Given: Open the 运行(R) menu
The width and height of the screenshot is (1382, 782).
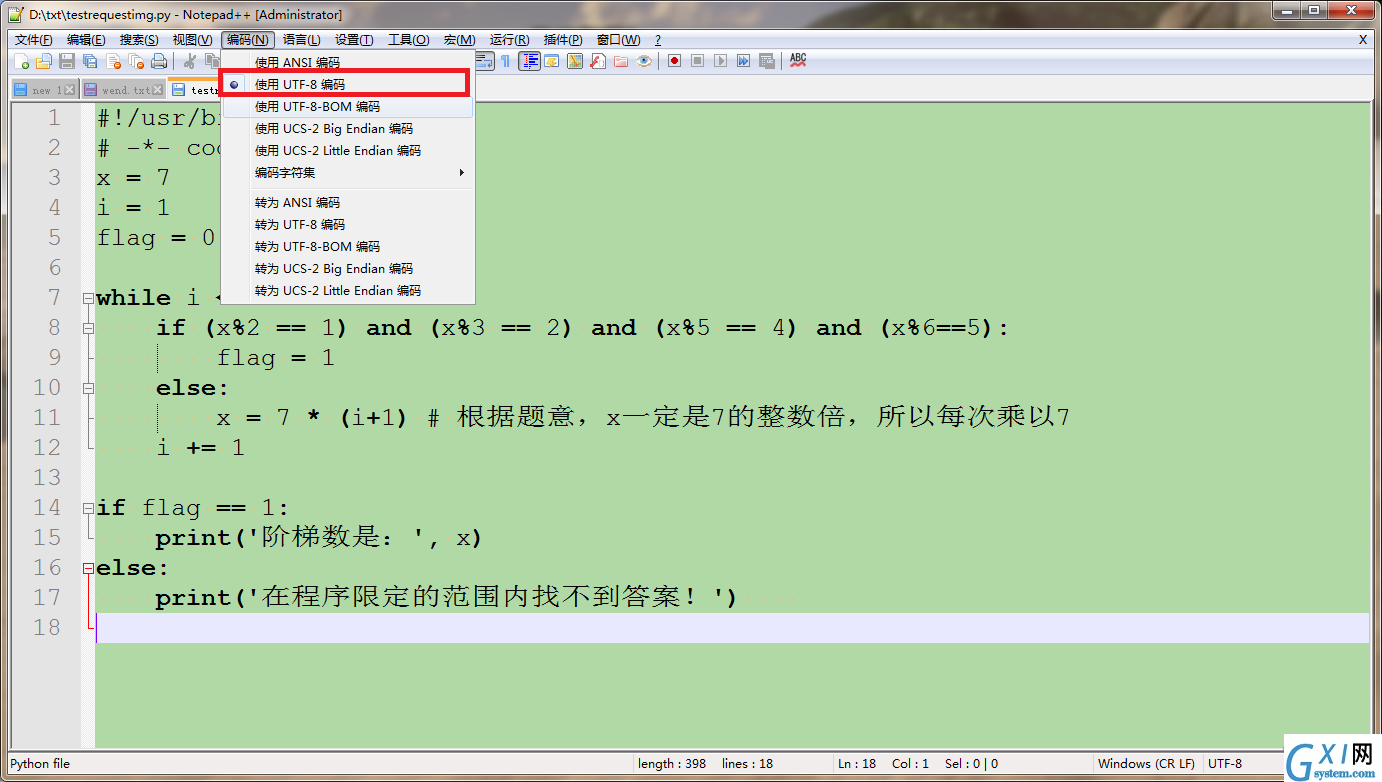Looking at the screenshot, I should tap(509, 40).
